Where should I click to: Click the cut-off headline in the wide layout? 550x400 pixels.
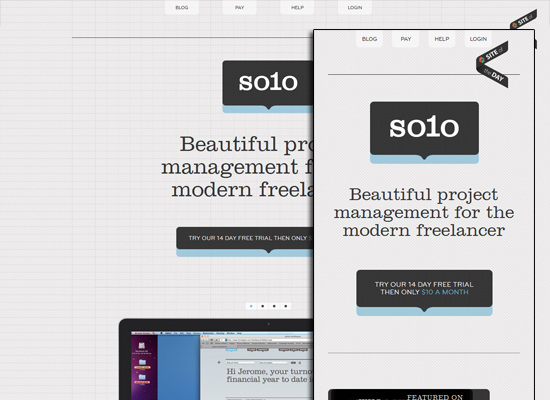(x=237, y=167)
